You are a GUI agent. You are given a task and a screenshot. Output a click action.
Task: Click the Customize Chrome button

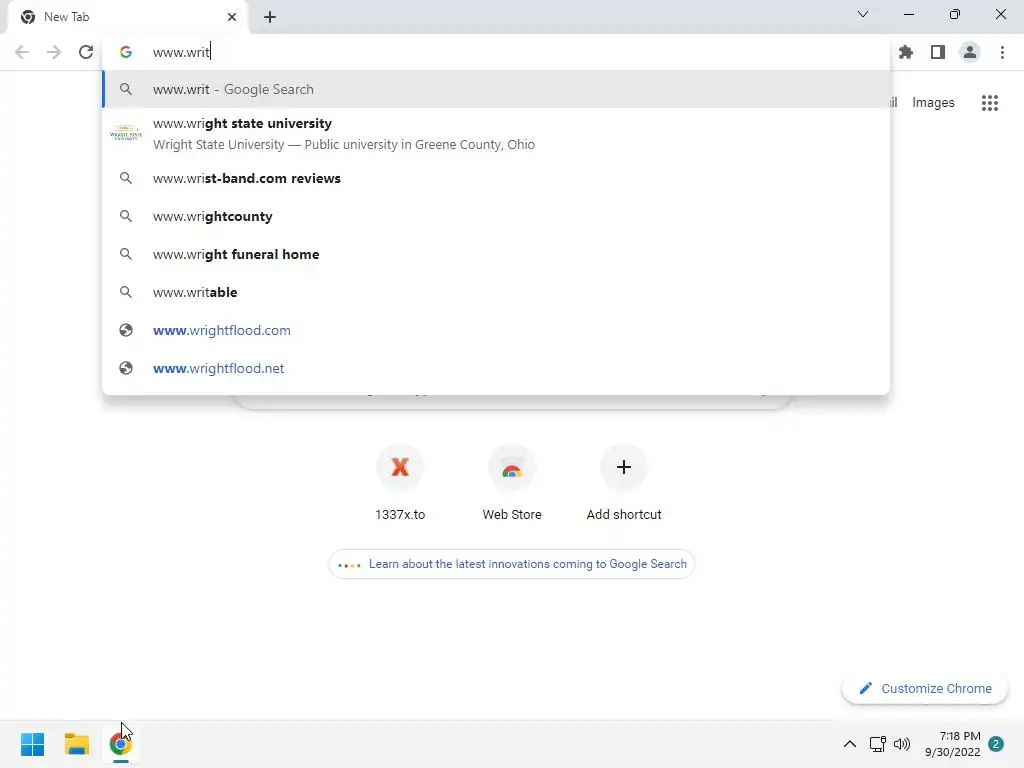point(925,688)
